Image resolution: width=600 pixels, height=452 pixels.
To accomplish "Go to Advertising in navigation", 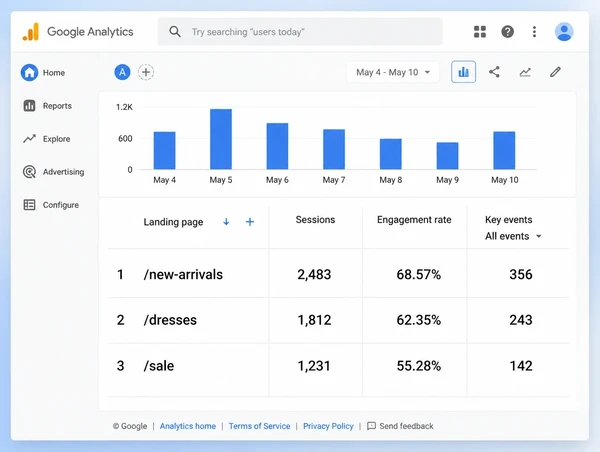I will (64, 172).
